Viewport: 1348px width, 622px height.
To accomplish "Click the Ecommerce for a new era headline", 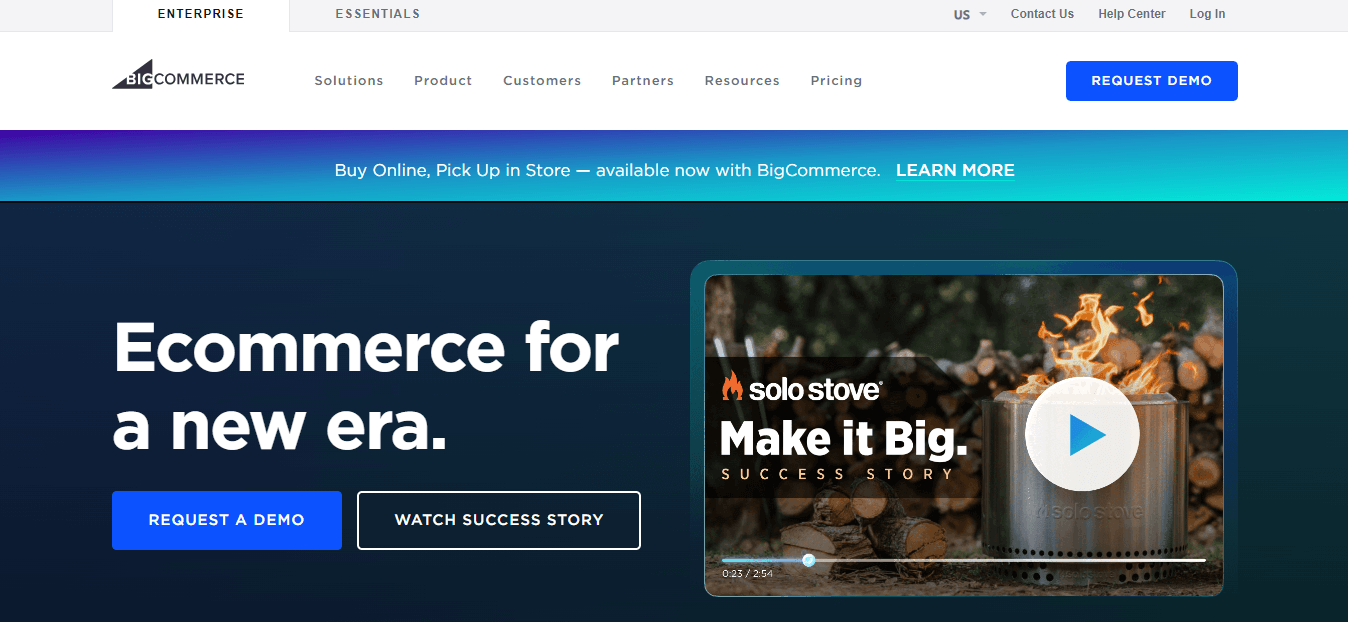I will 366,386.
